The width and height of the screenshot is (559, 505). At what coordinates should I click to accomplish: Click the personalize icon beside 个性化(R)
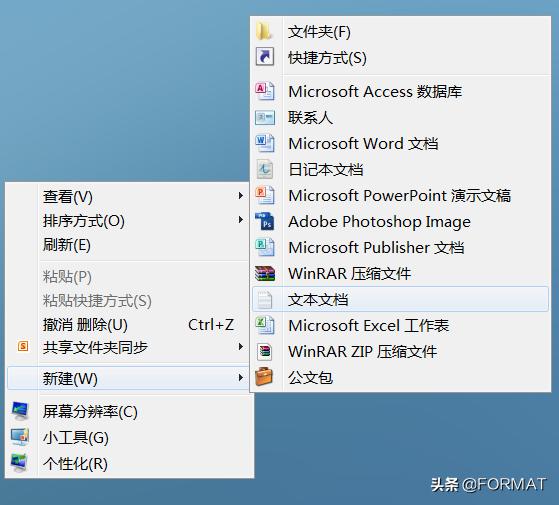coord(19,463)
